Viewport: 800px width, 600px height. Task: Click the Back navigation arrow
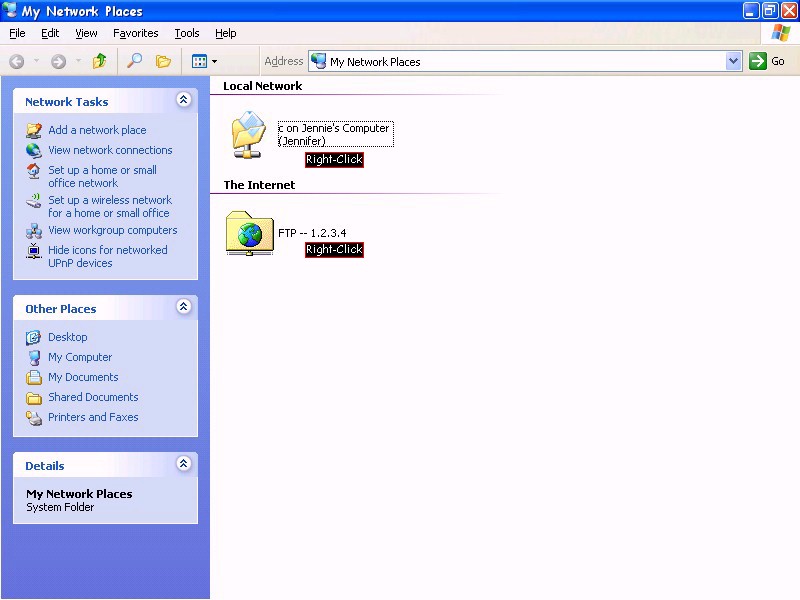click(17, 62)
